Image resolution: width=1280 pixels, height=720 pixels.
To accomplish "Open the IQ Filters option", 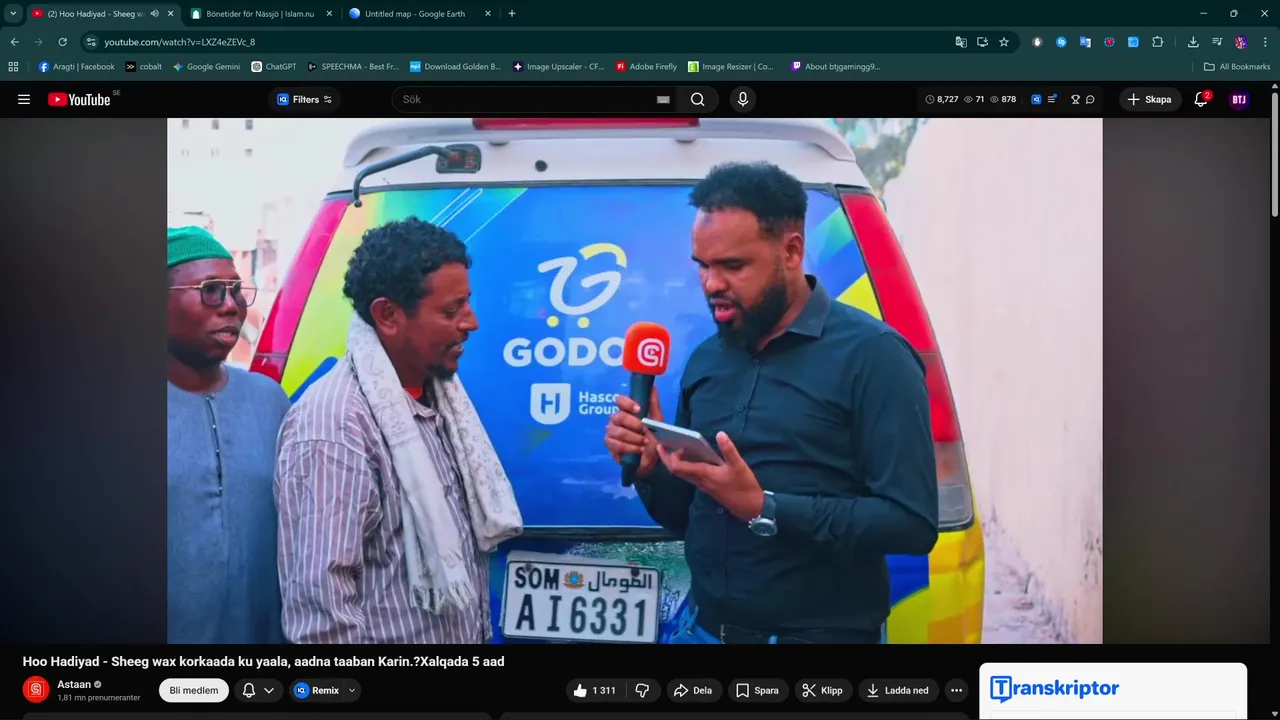I will (304, 99).
